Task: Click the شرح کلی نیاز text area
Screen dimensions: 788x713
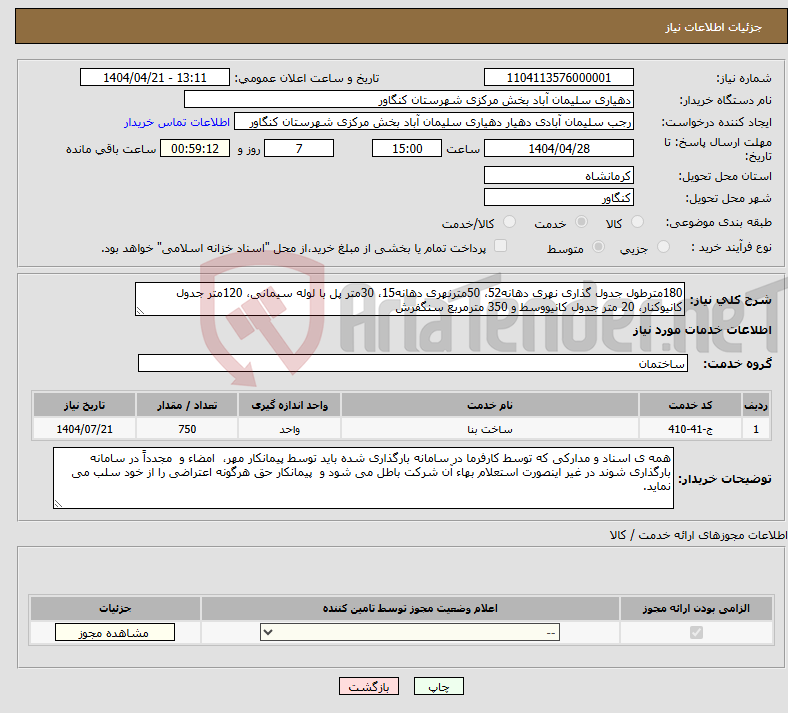Action: (x=410, y=299)
